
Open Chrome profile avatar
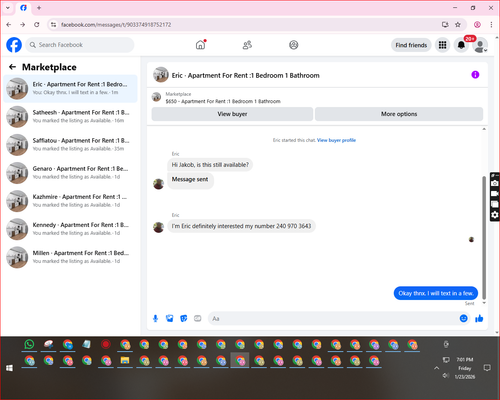point(477,25)
